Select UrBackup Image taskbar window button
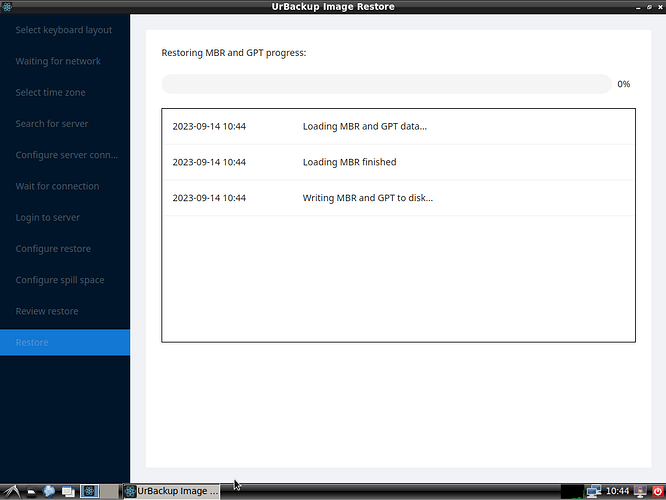This screenshot has height=500, width=666. [x=172, y=491]
